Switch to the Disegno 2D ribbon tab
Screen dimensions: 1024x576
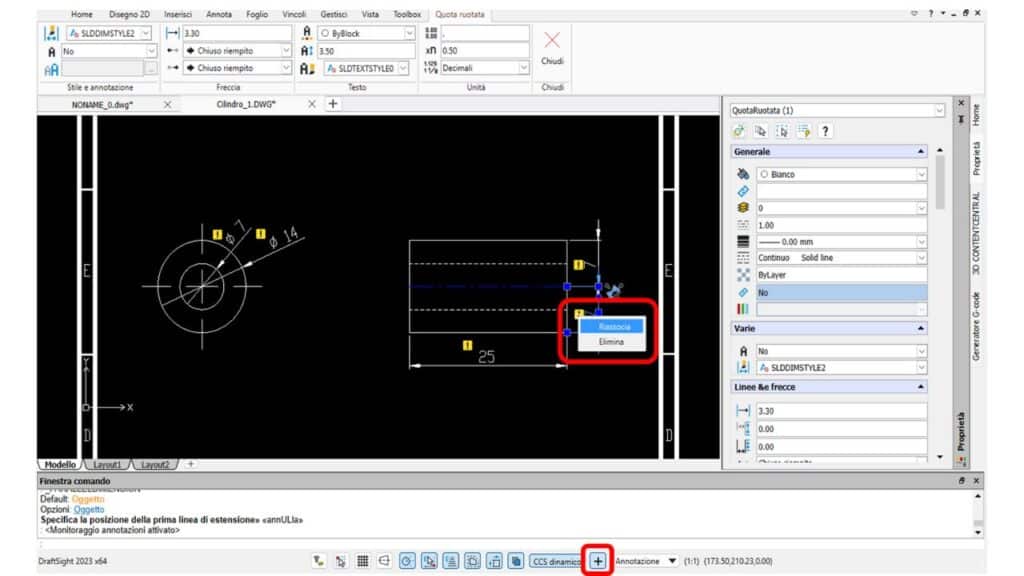132,14
